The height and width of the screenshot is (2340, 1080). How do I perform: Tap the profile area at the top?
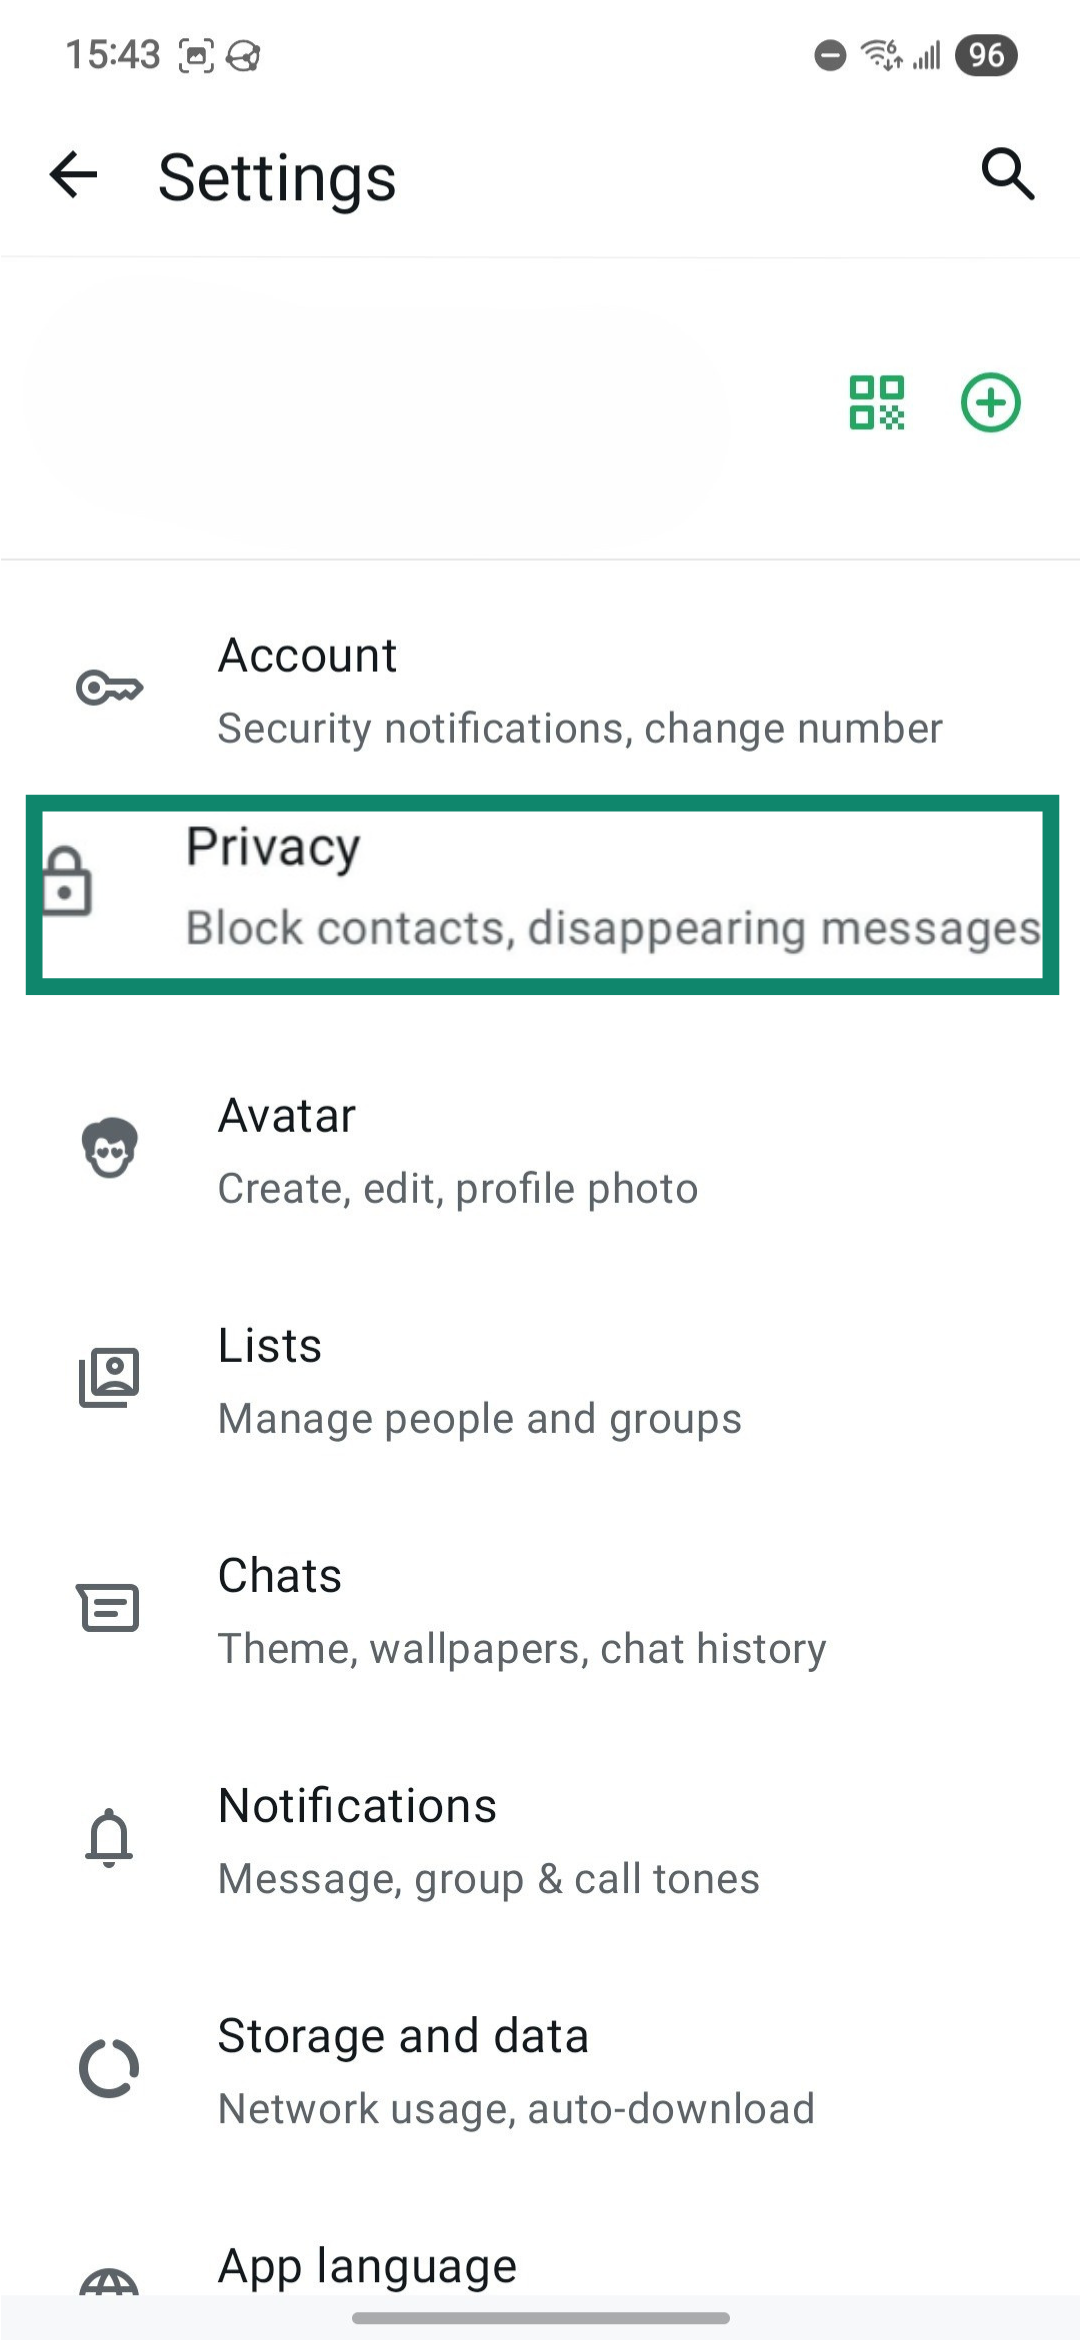point(400,410)
